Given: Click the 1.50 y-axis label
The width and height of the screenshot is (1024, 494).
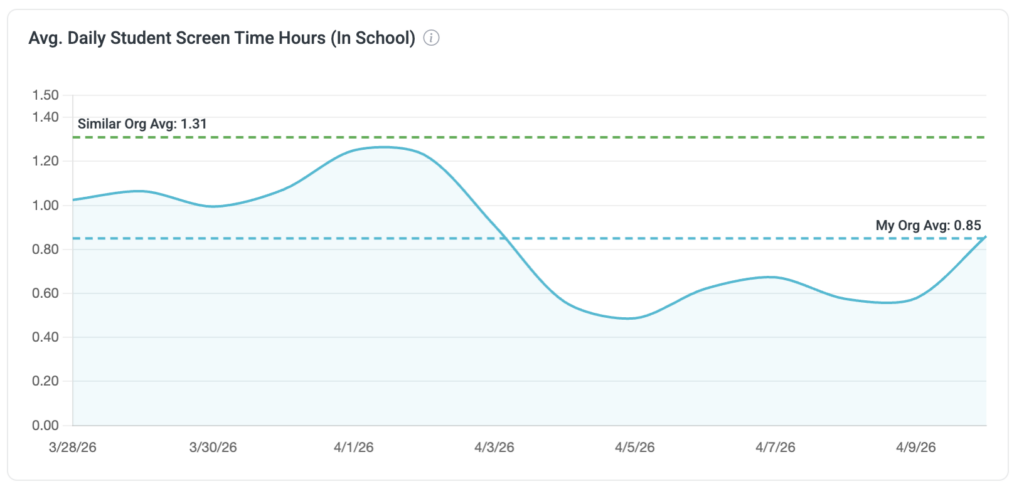Looking at the screenshot, I should [x=46, y=95].
